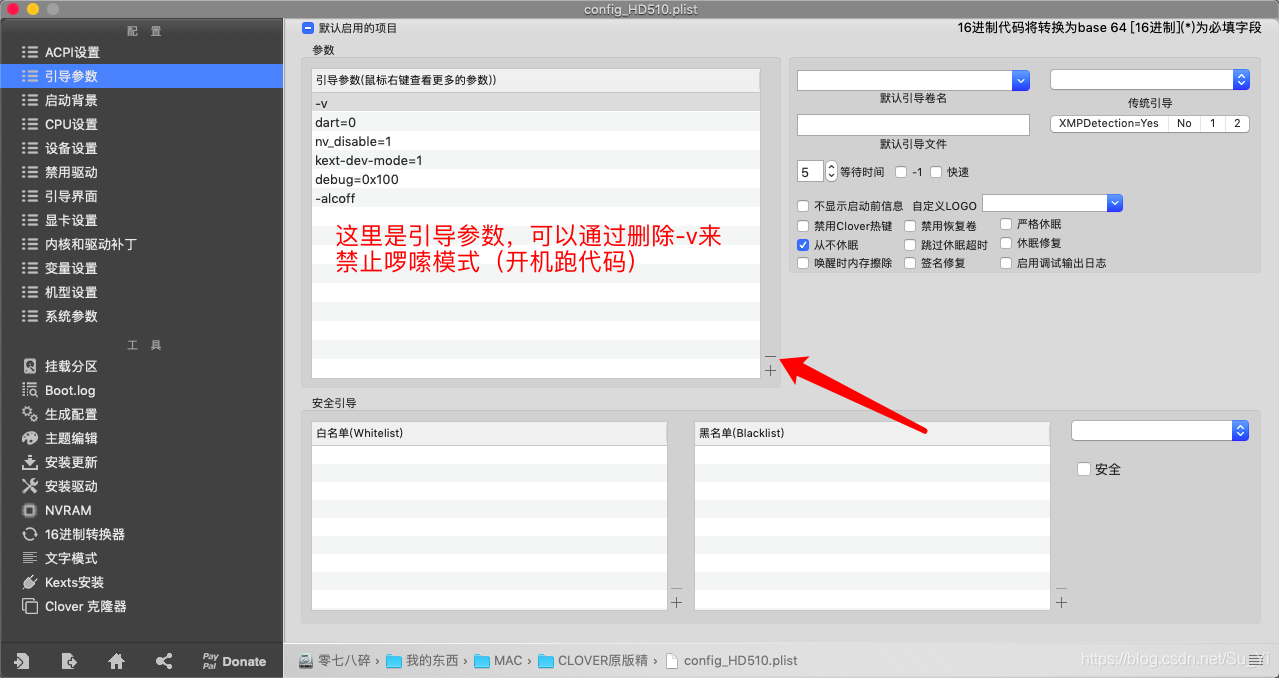
Task: Click the timeout field showing 5
Action: pos(811,171)
